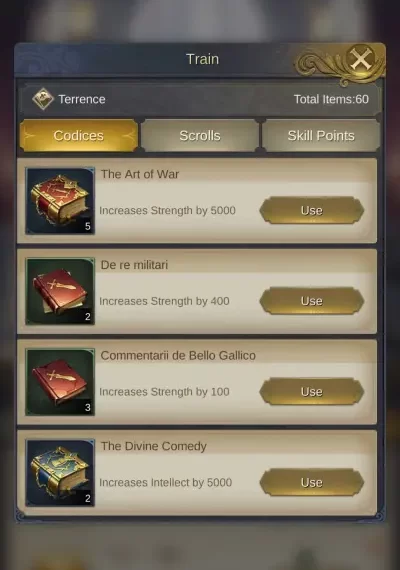400x570 pixels.
Task: Tap Commentarii de Bello Gallico book icon
Action: (60, 382)
